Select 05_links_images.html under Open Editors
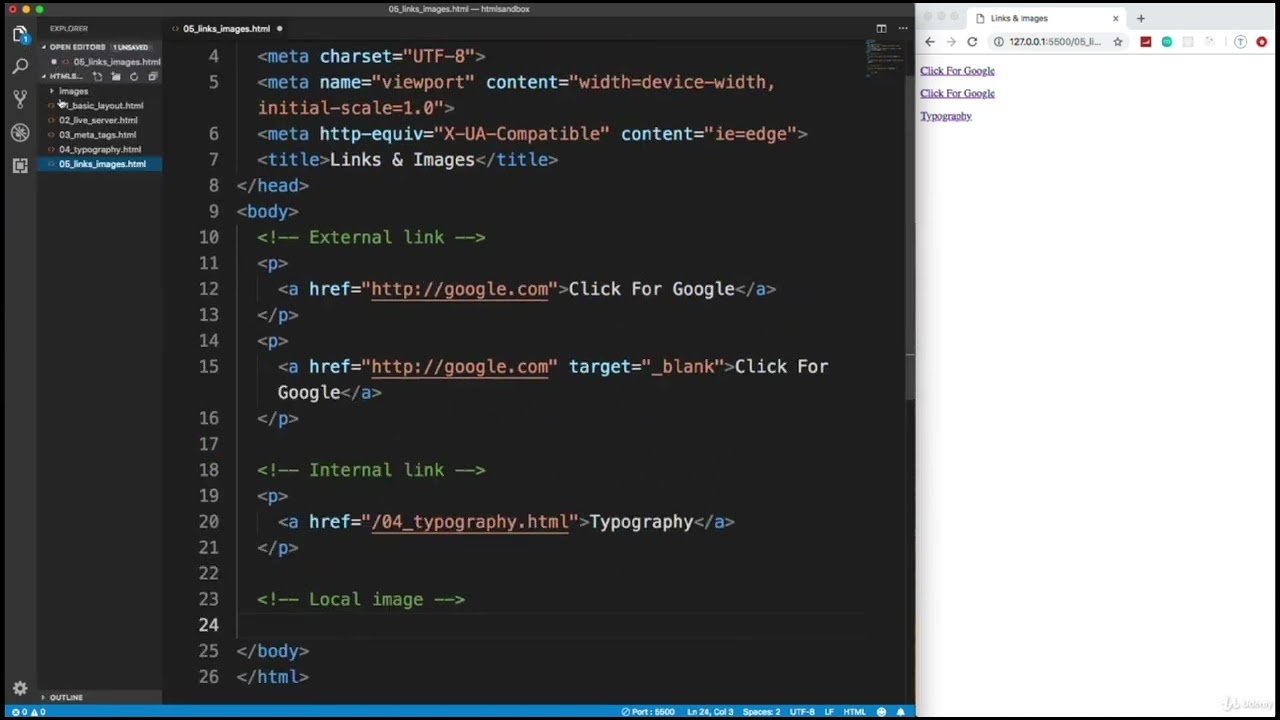The image size is (1280, 720). 116,62
